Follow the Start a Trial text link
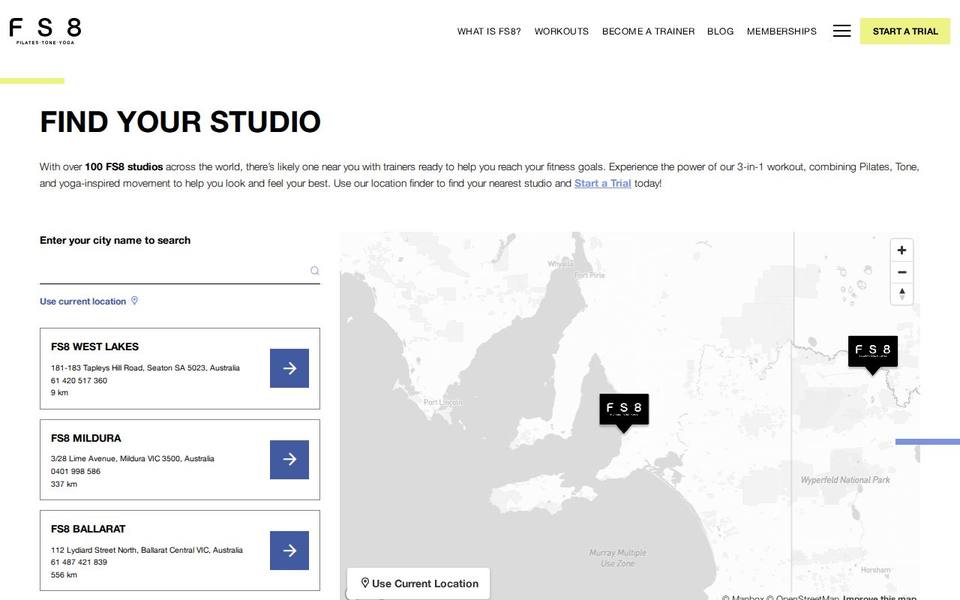The image size is (960, 600). coord(602,183)
